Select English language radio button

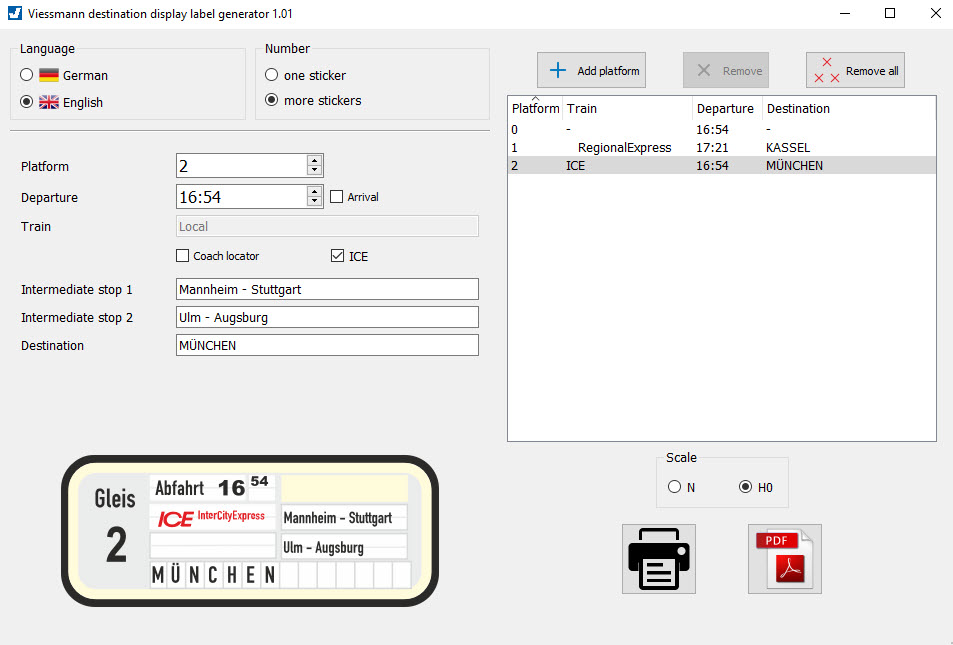coord(26,102)
